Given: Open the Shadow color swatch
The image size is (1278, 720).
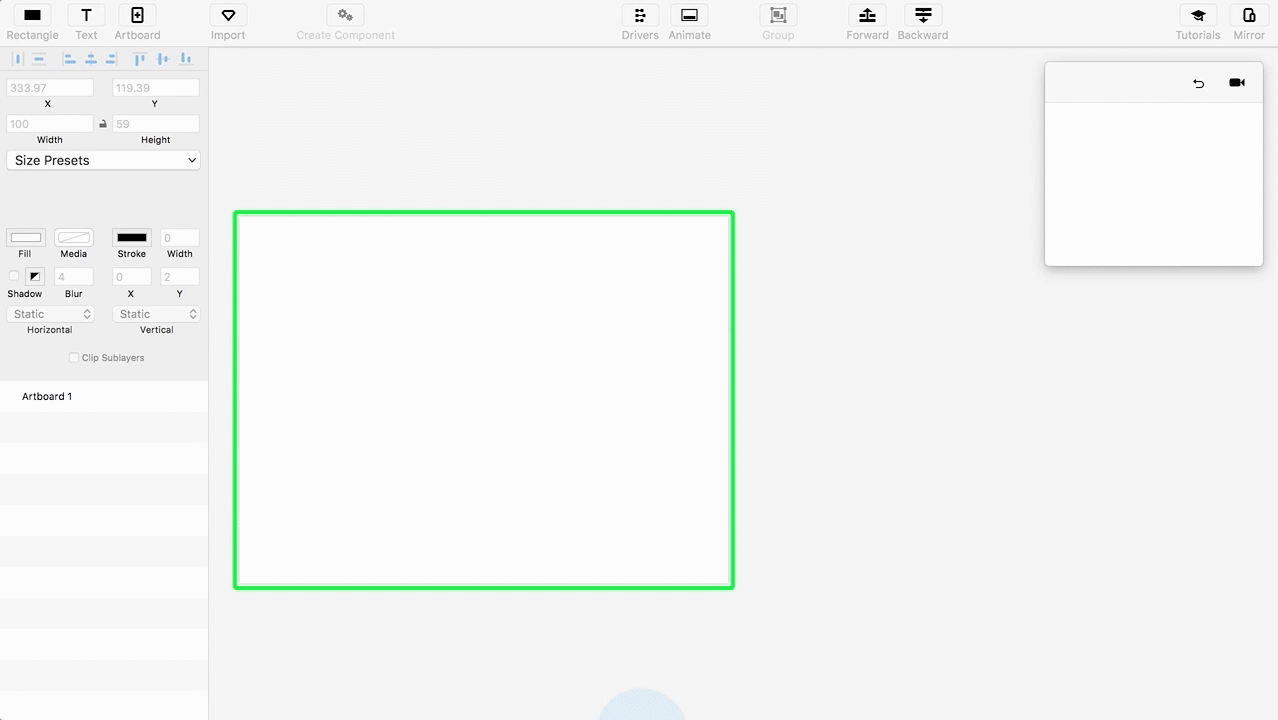Looking at the screenshot, I should click(x=34, y=276).
